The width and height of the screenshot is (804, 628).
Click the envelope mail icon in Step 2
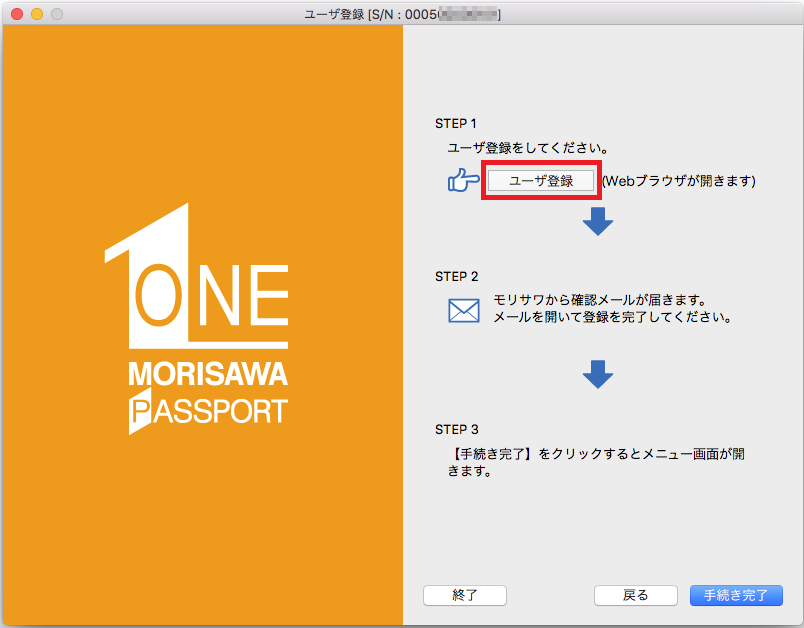464,310
